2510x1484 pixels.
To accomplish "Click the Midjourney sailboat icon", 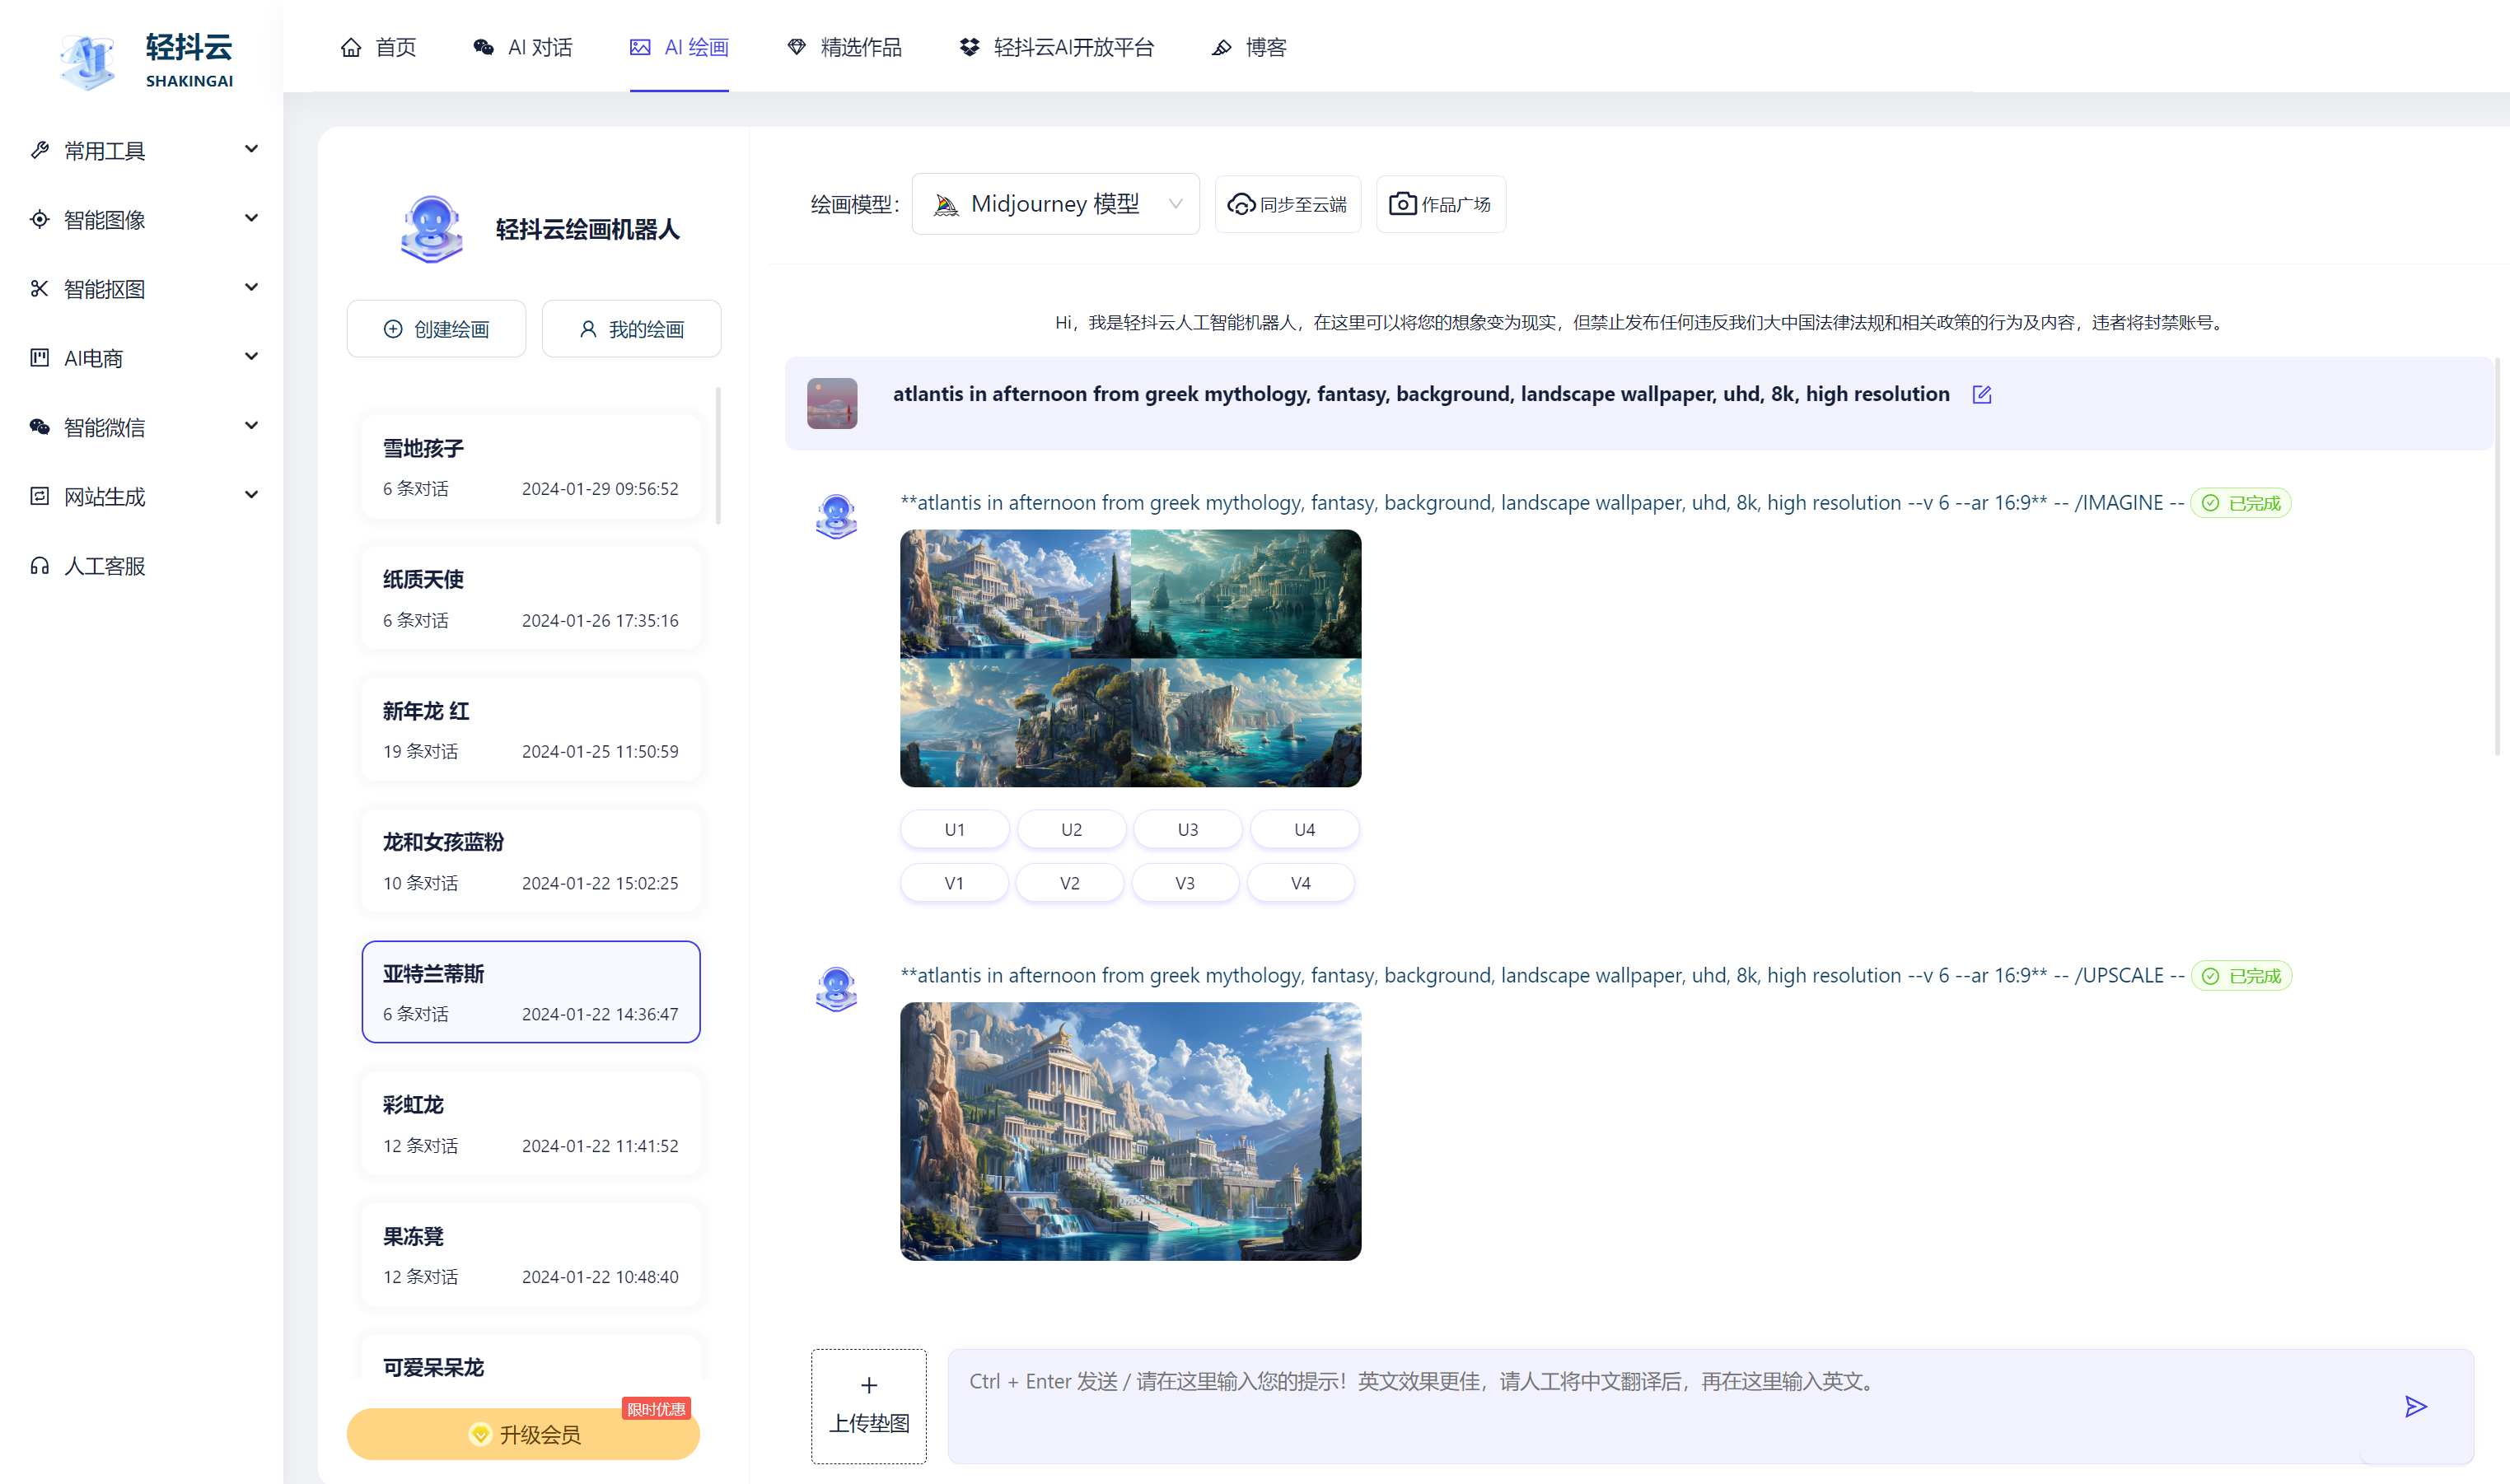I will coord(946,204).
